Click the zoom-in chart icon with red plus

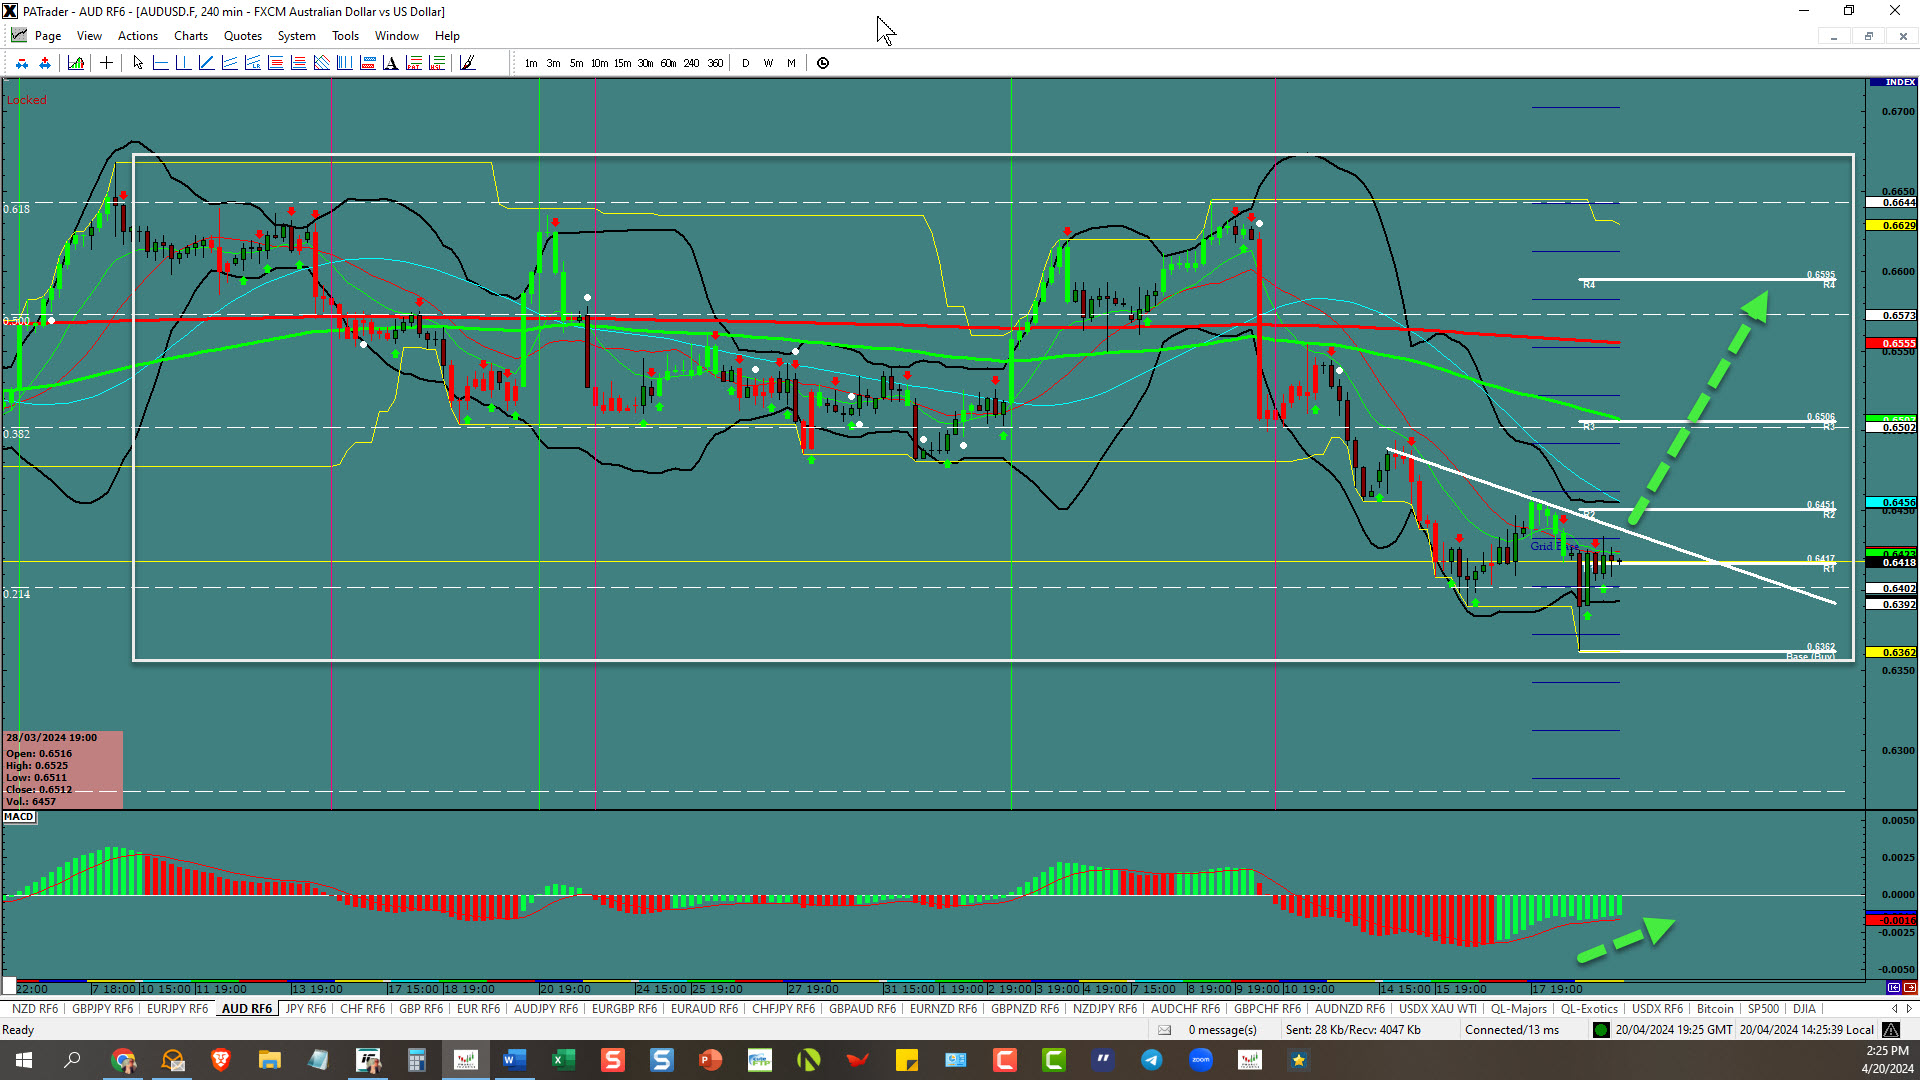click(45, 63)
